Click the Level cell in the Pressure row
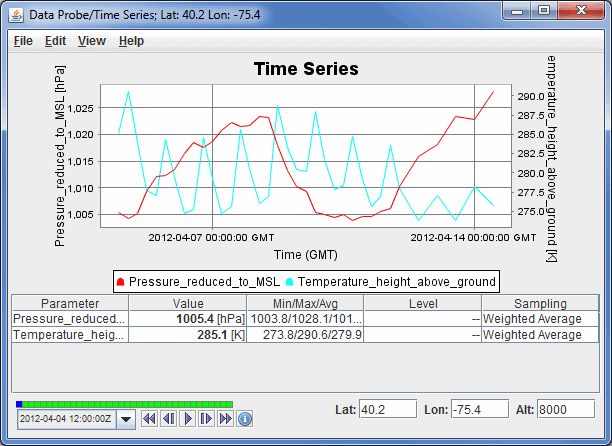 [x=423, y=319]
